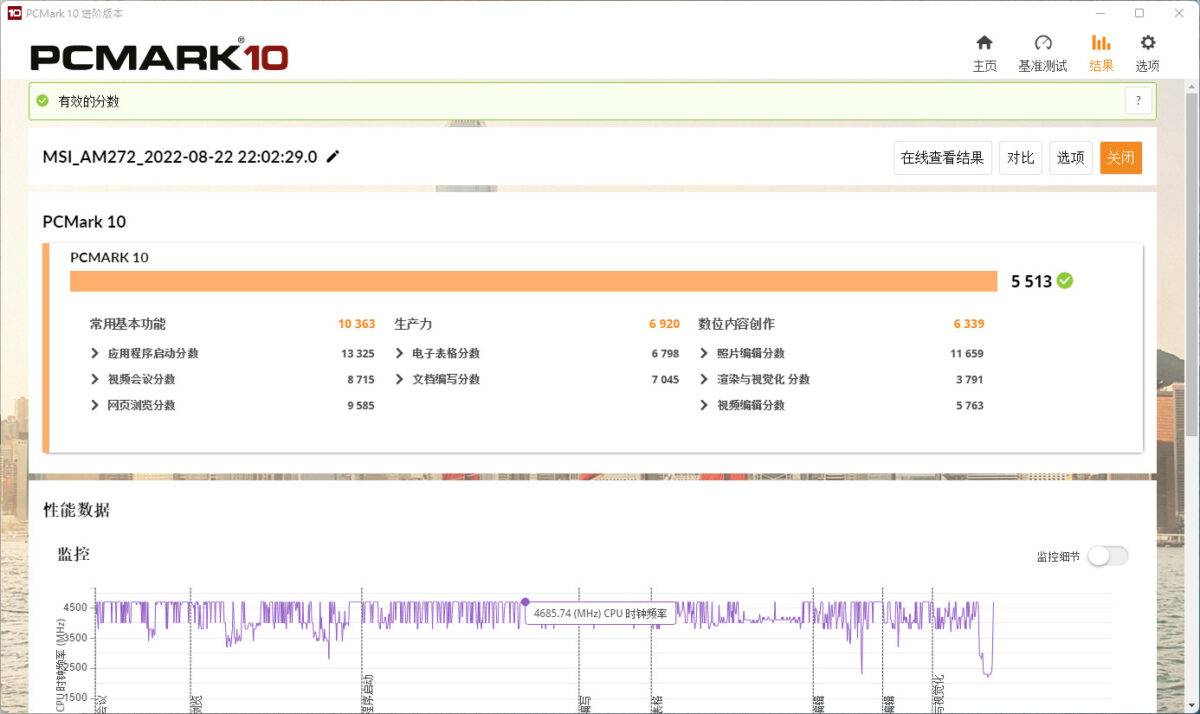Open the 基准测试 gauge icon
The height and width of the screenshot is (714, 1200).
(x=1043, y=43)
